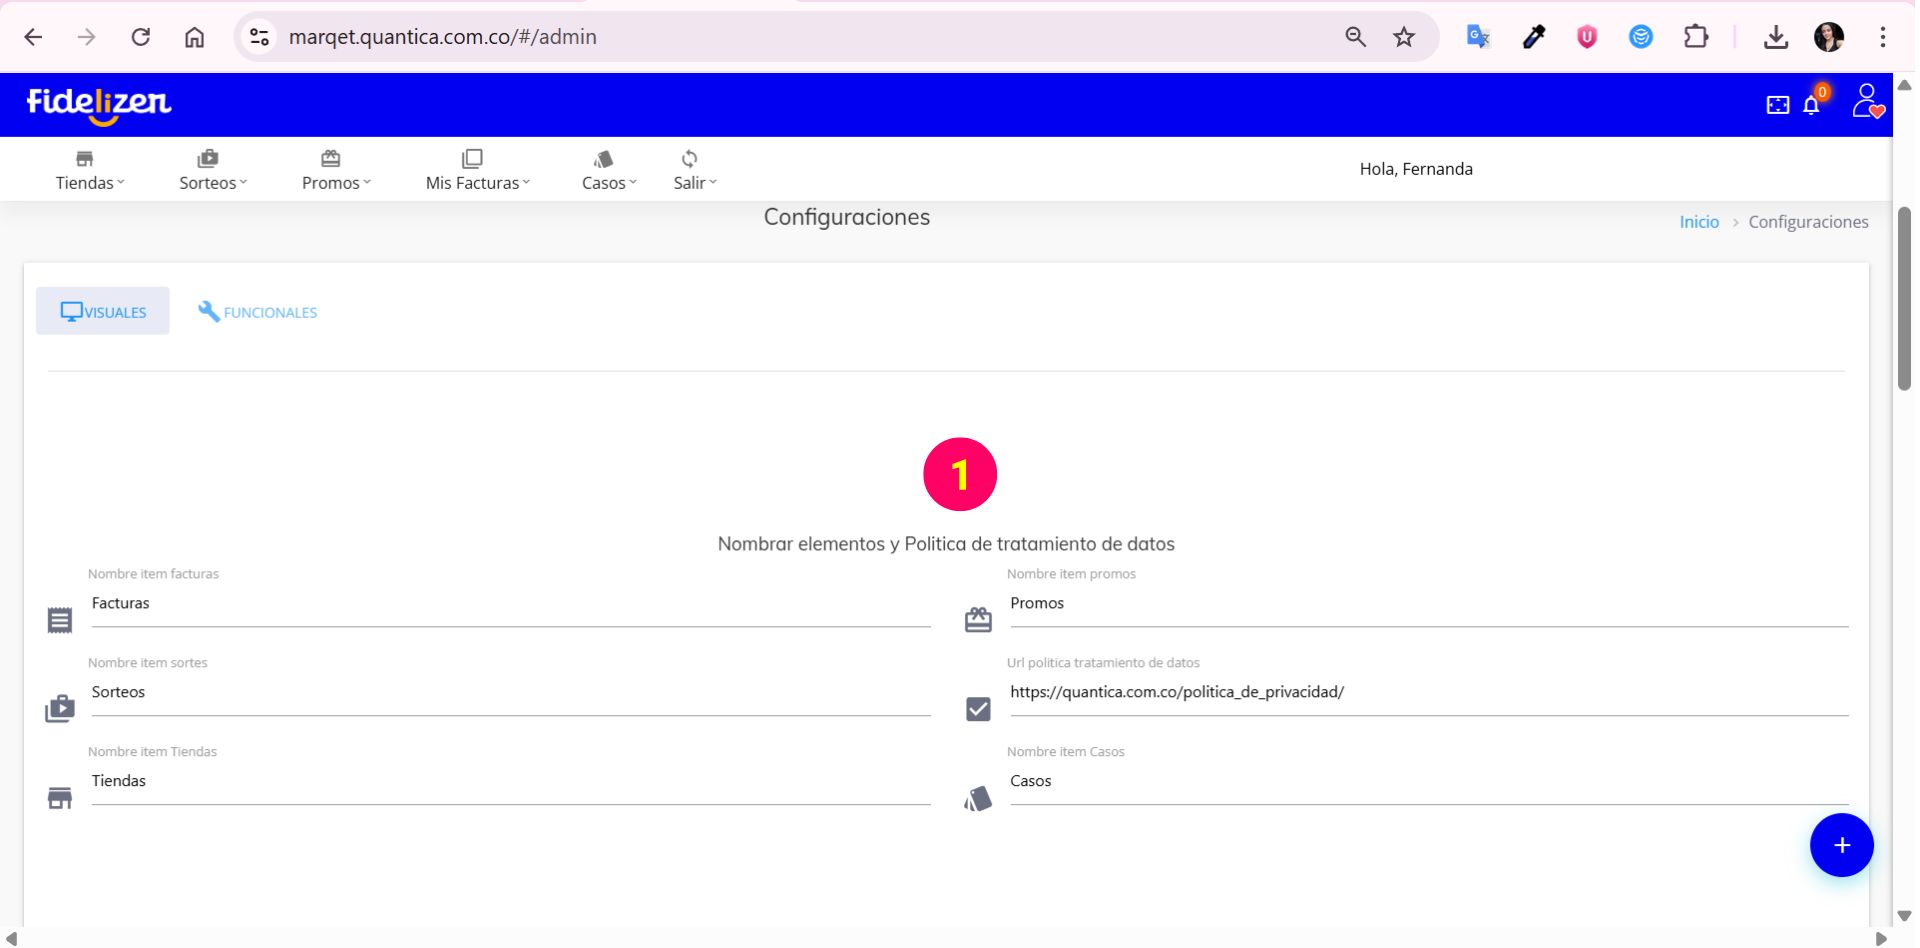Screen dimensions: 1920x948
Task: Open browser downloads icon
Action: click(x=1775, y=37)
